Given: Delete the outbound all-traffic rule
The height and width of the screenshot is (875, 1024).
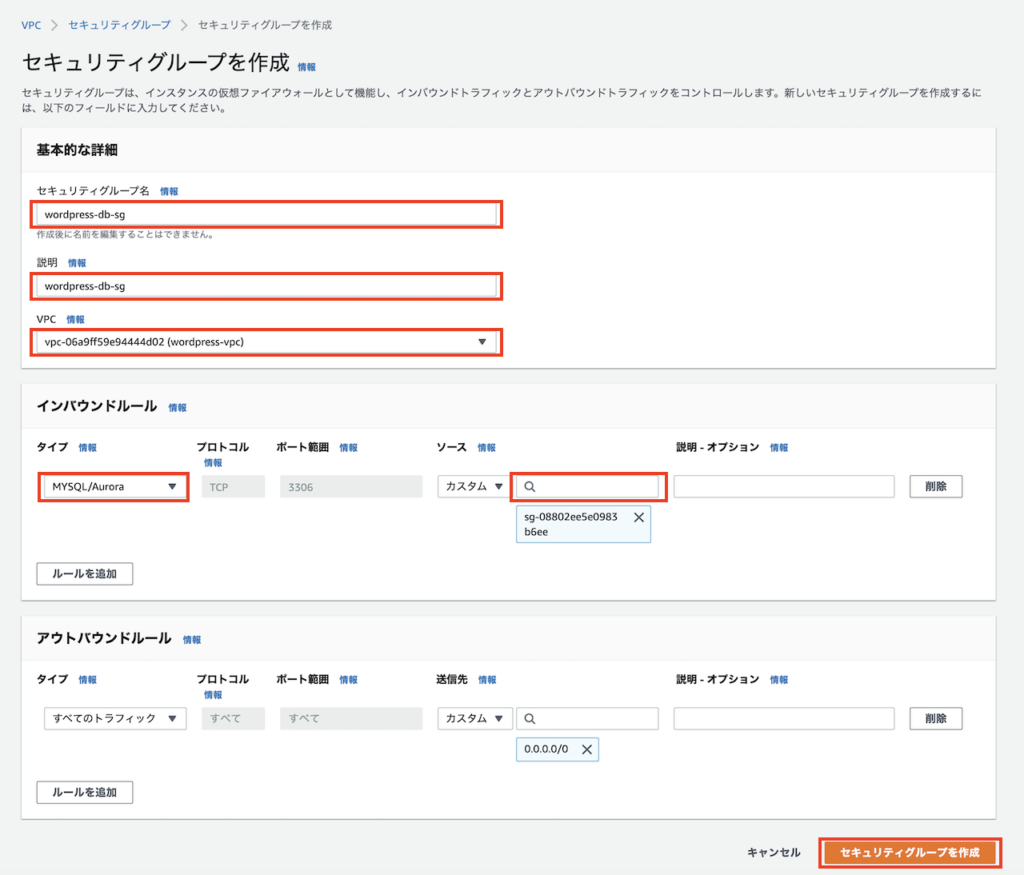Looking at the screenshot, I should point(935,718).
